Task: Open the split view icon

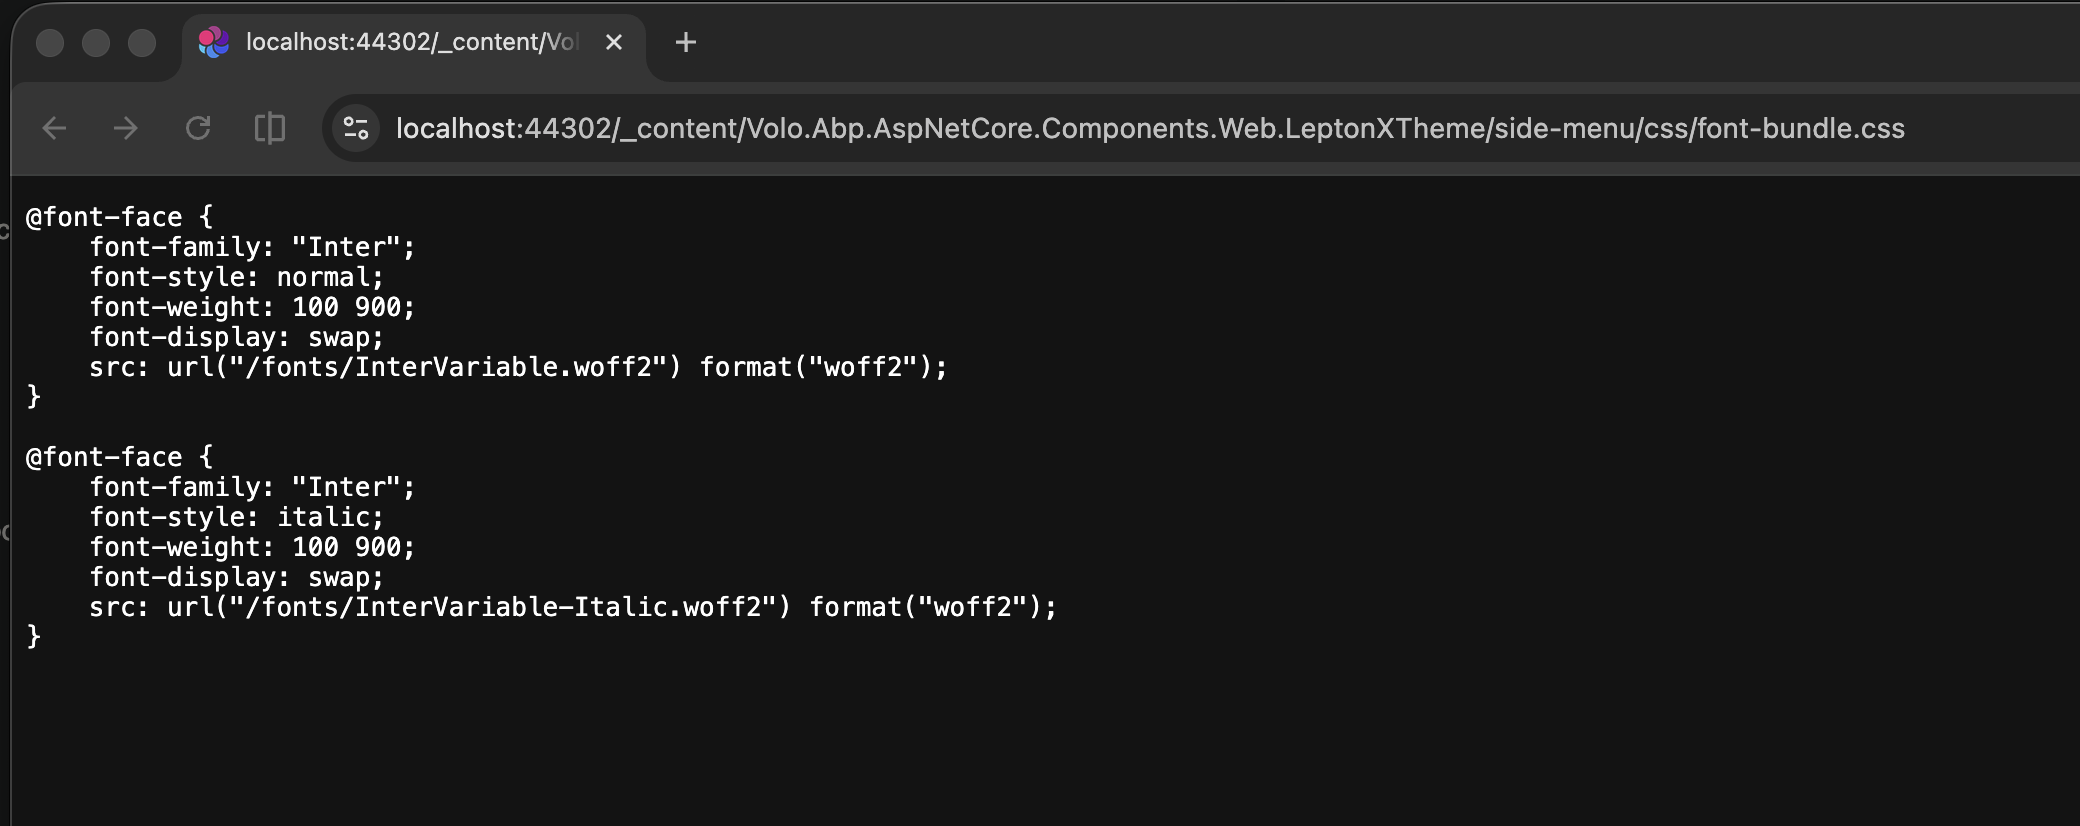Action: [x=270, y=128]
